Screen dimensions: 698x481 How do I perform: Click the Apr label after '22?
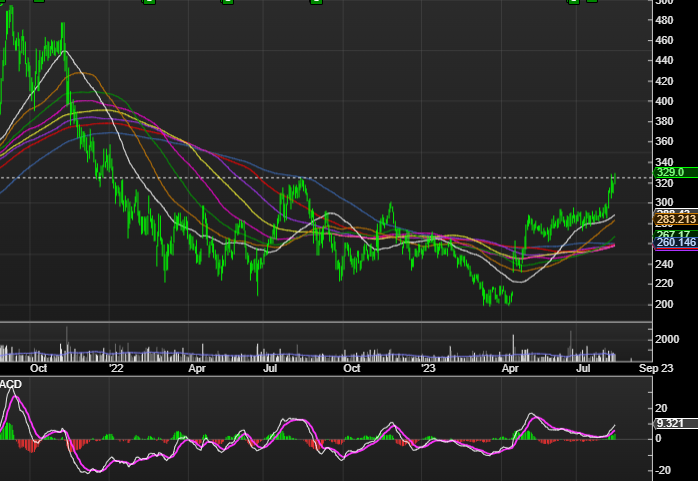pos(197,368)
